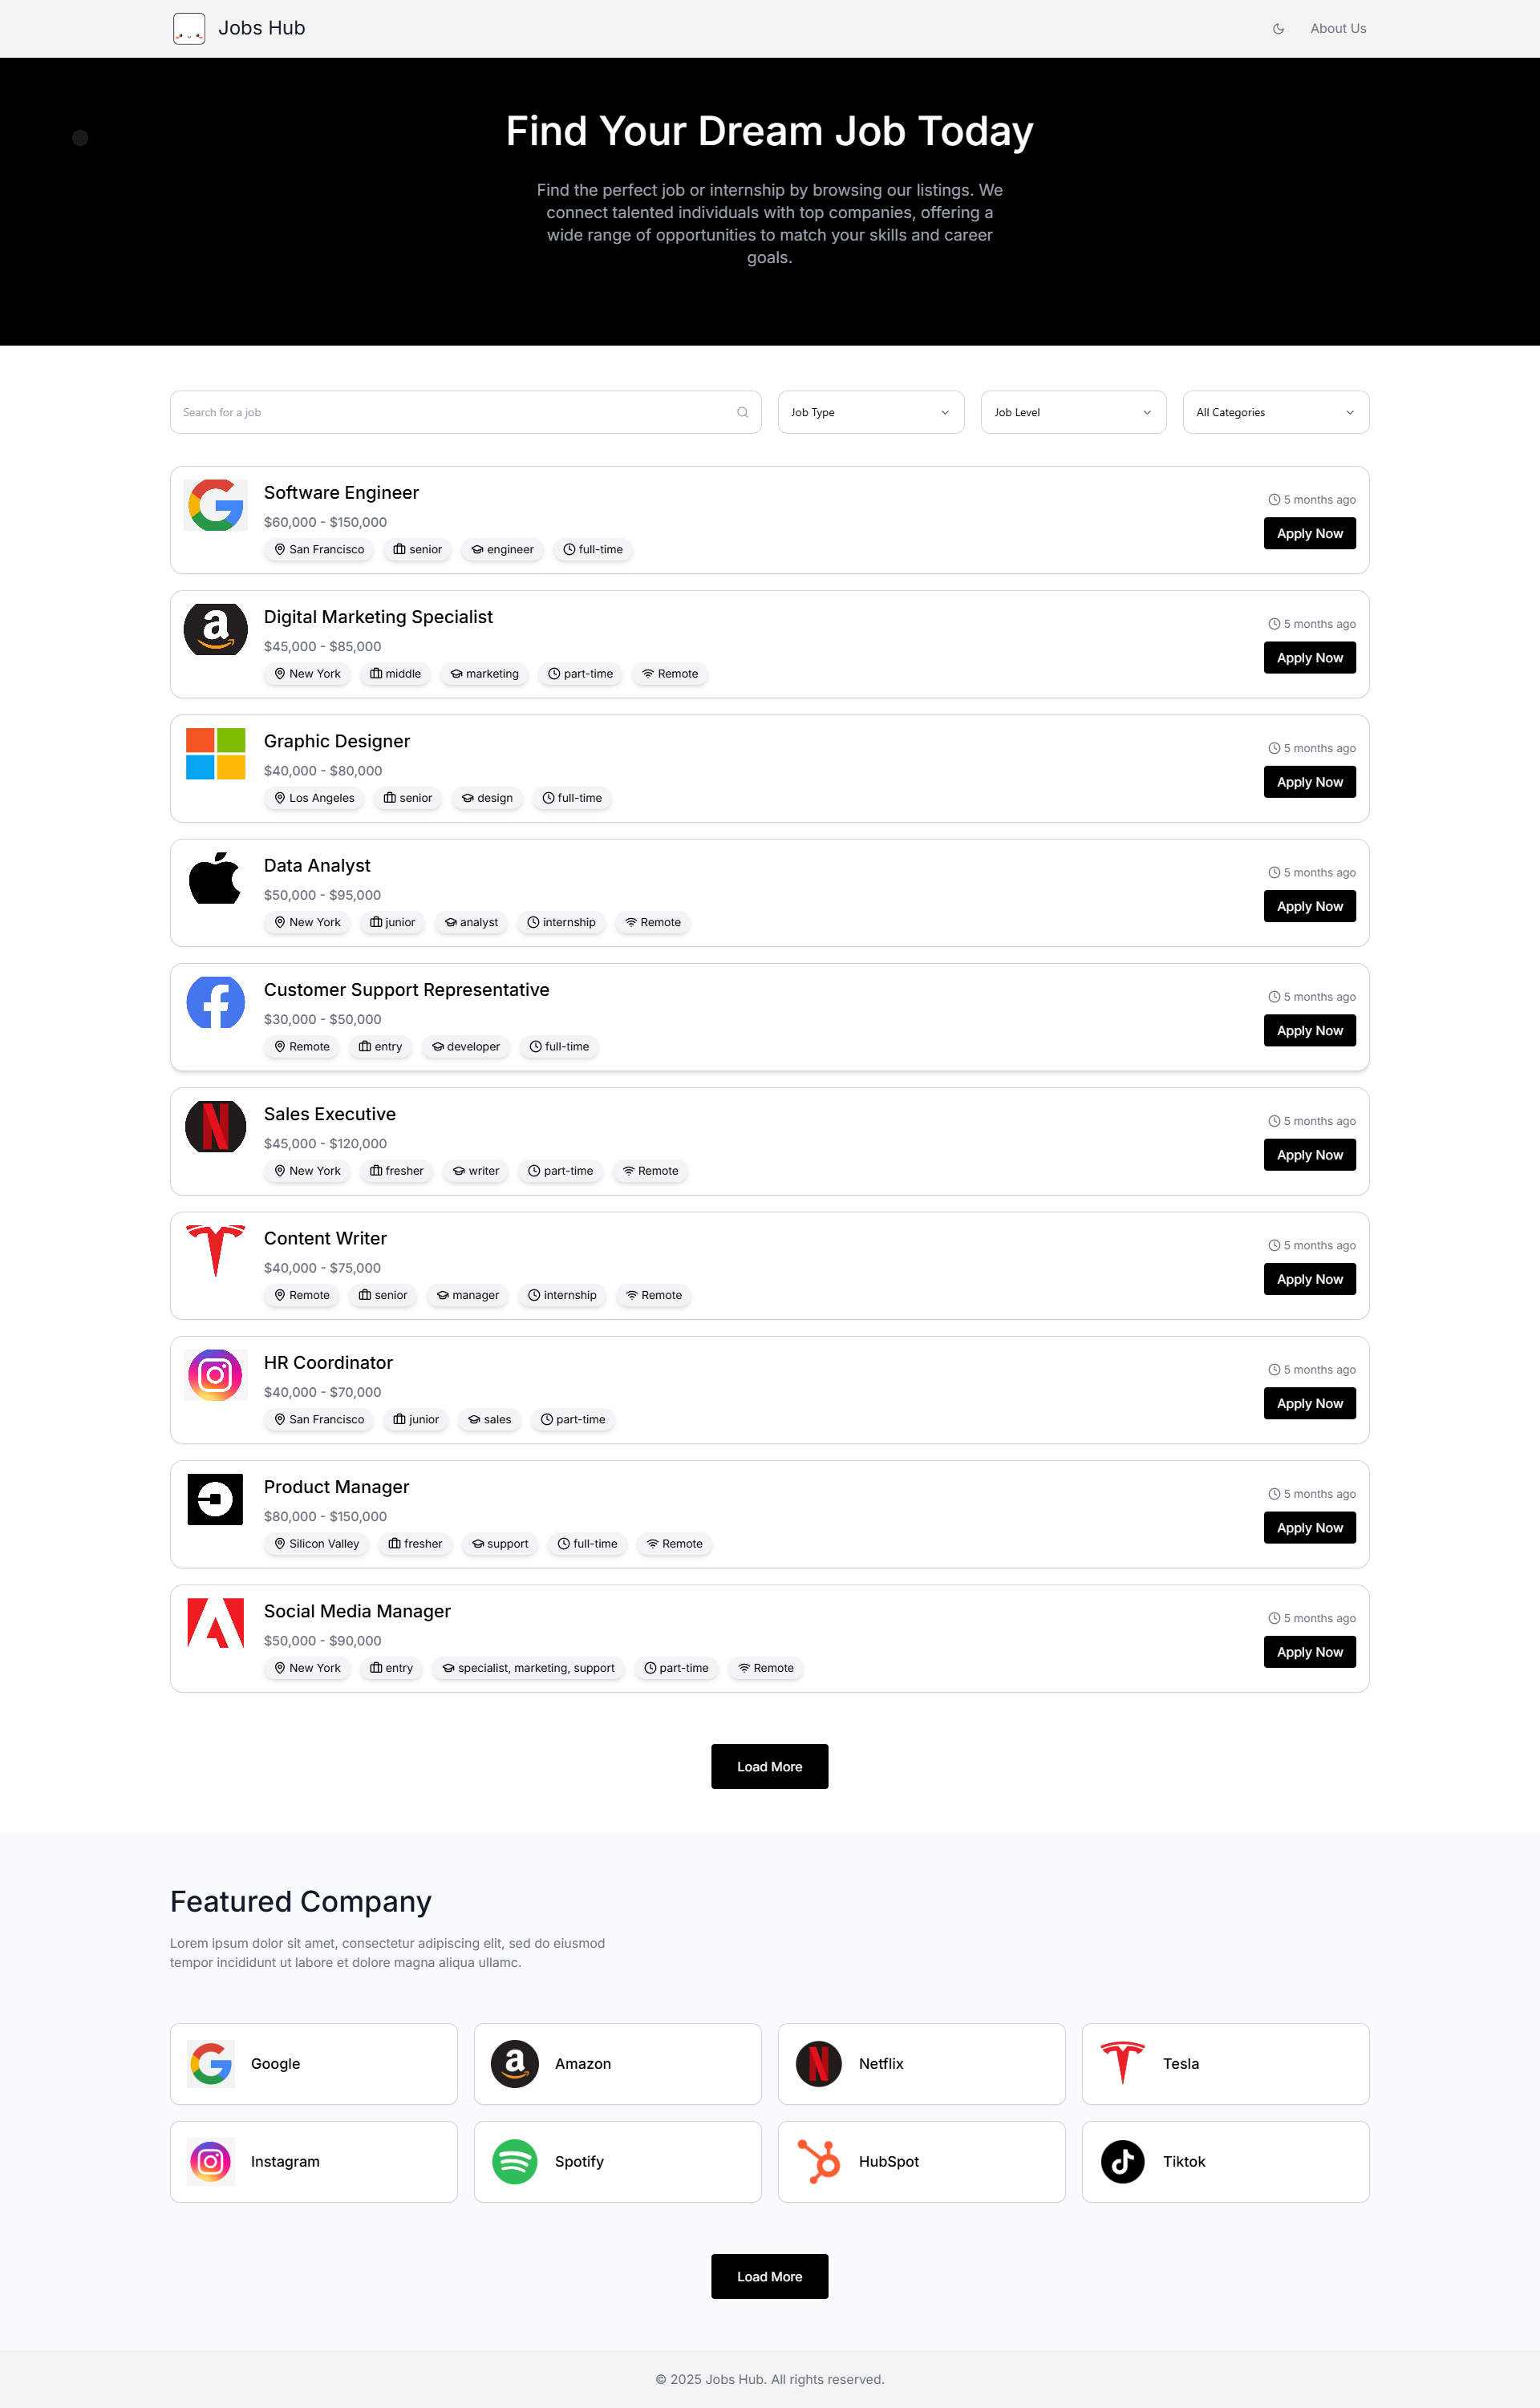
Task: Click the Amazon logo on Digital Marketing listing
Action: [x=216, y=629]
